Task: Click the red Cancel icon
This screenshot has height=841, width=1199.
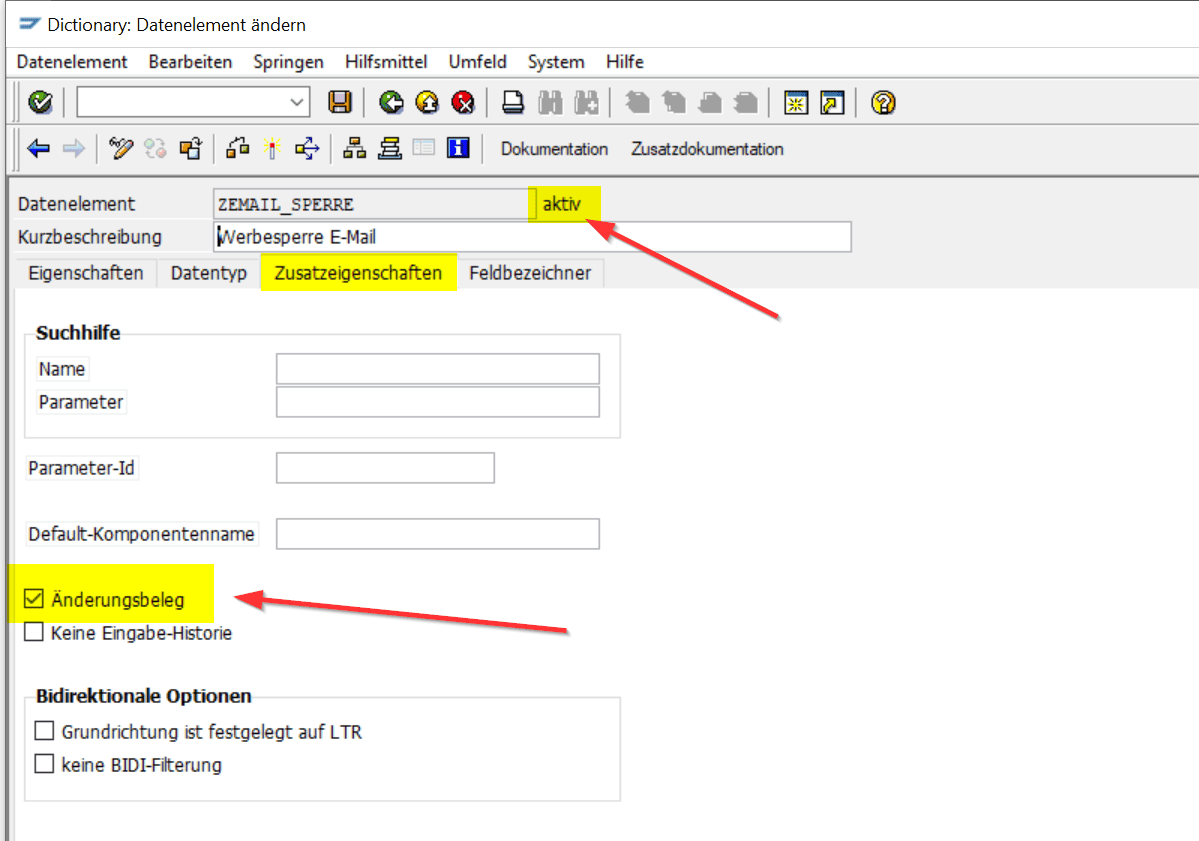Action: point(463,102)
